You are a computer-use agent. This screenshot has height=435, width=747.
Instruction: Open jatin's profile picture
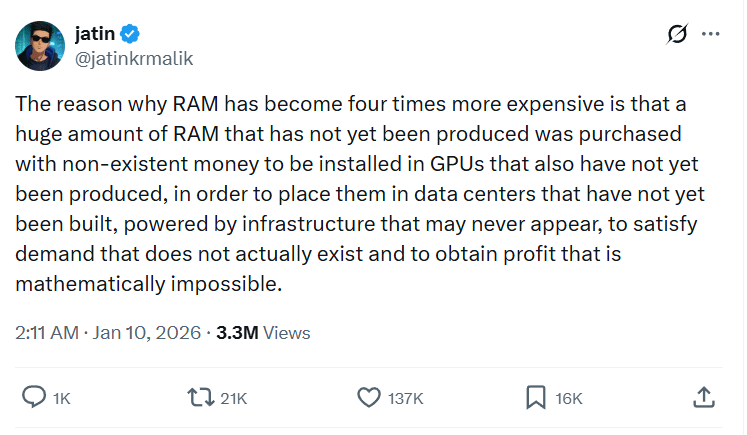click(39, 45)
